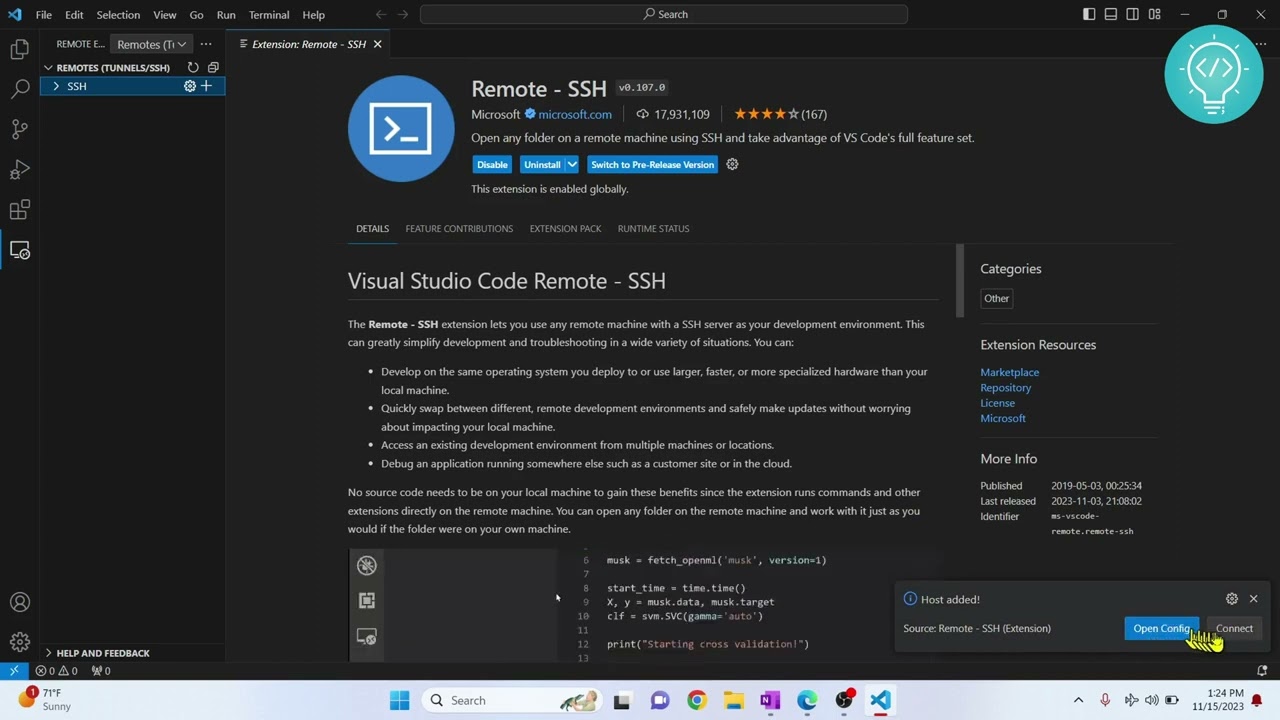
Task: Add new SSH host with plus icon
Action: coord(207,86)
